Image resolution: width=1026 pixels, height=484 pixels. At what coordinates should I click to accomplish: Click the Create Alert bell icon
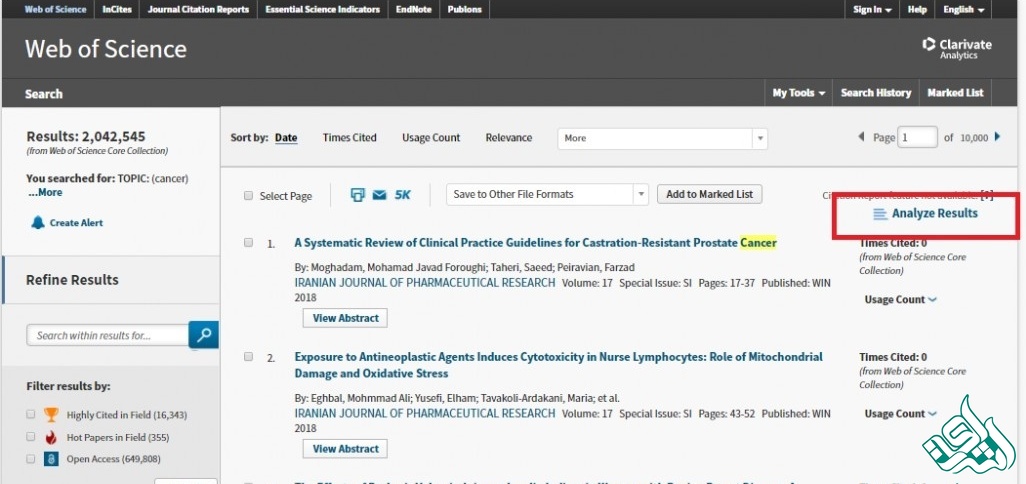[38, 222]
